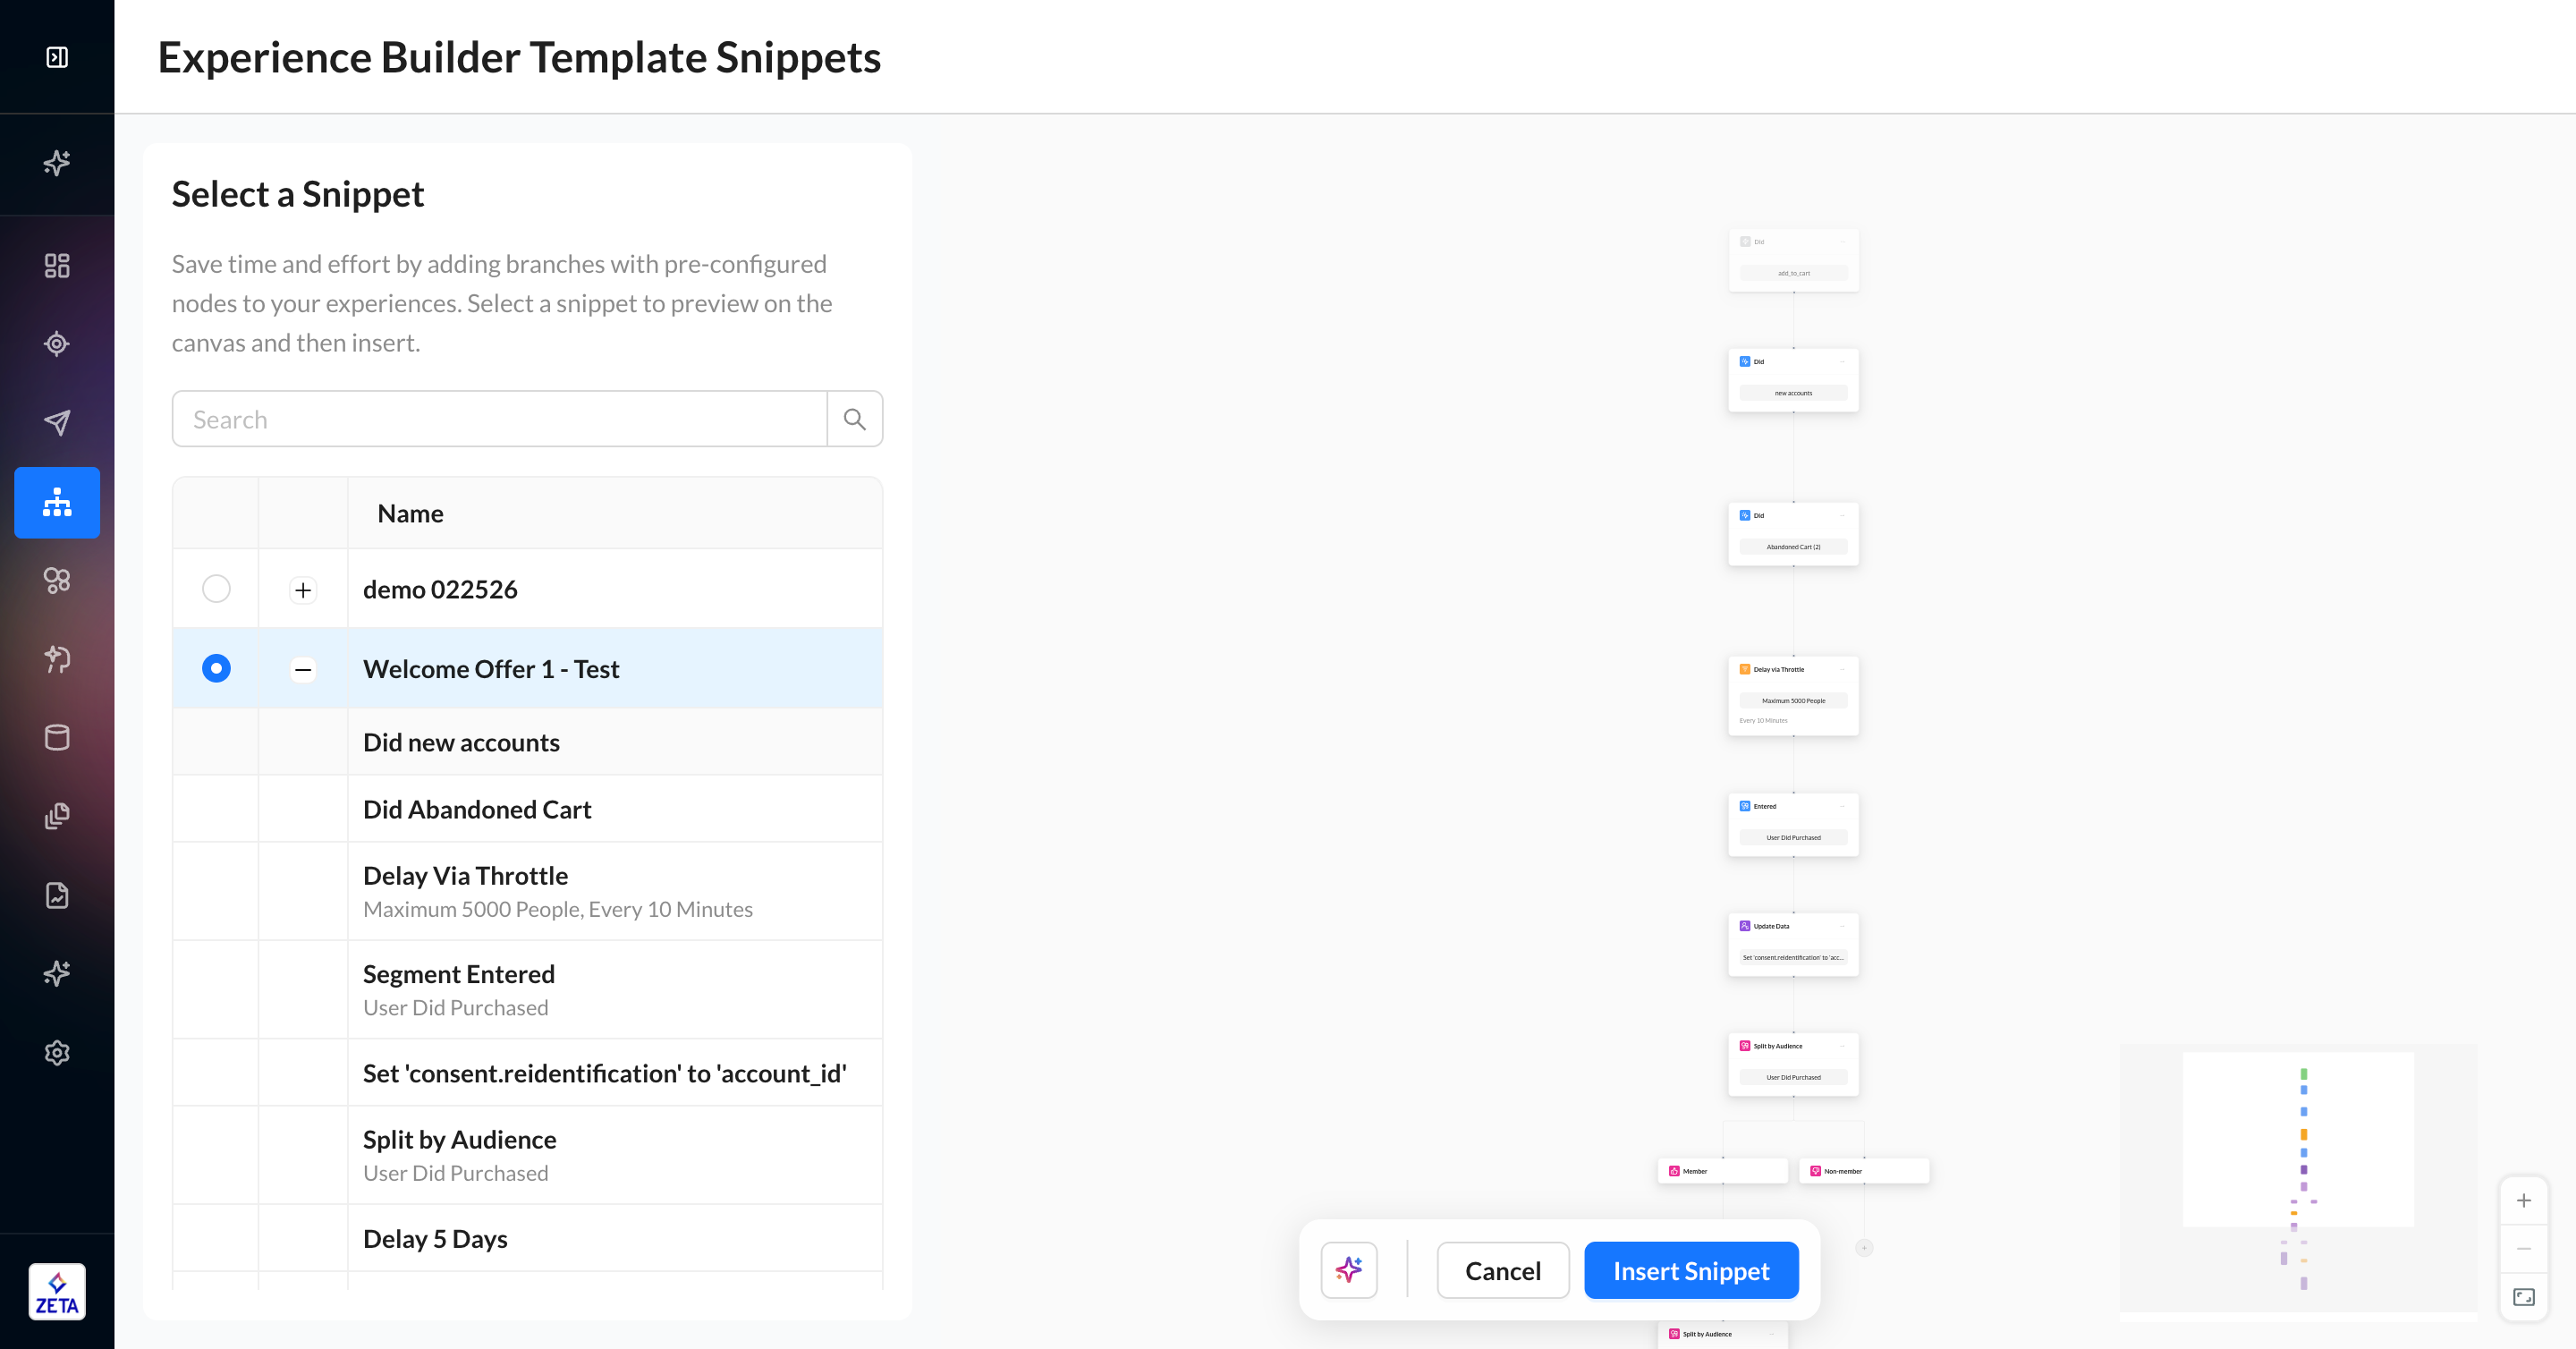Expand the sidebar using the panel toggle icon

(57, 57)
